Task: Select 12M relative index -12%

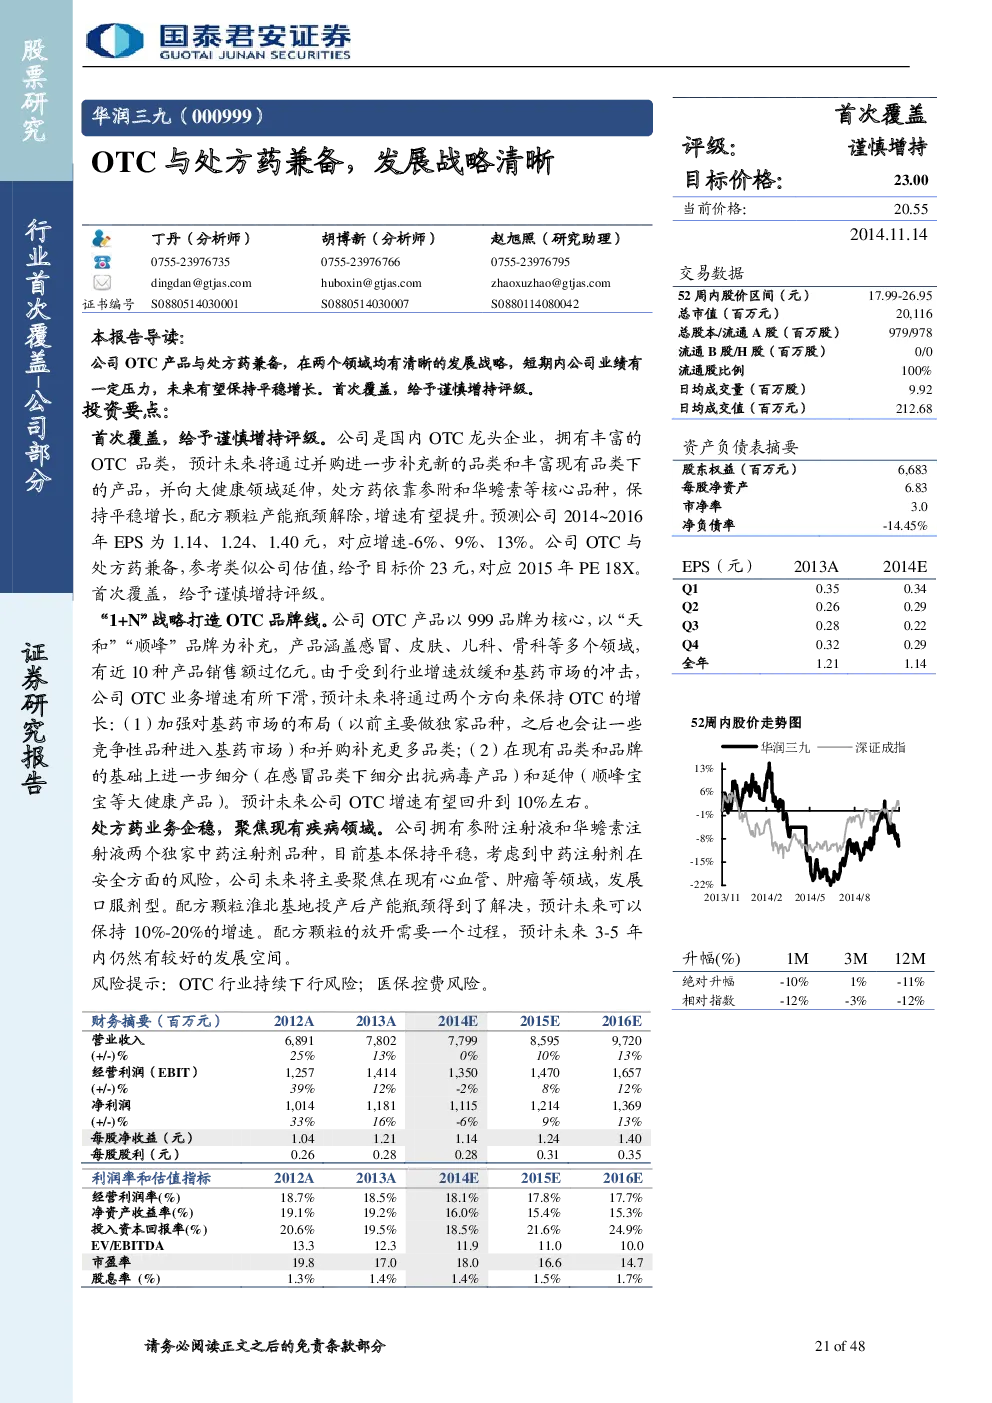Action: (910, 1000)
